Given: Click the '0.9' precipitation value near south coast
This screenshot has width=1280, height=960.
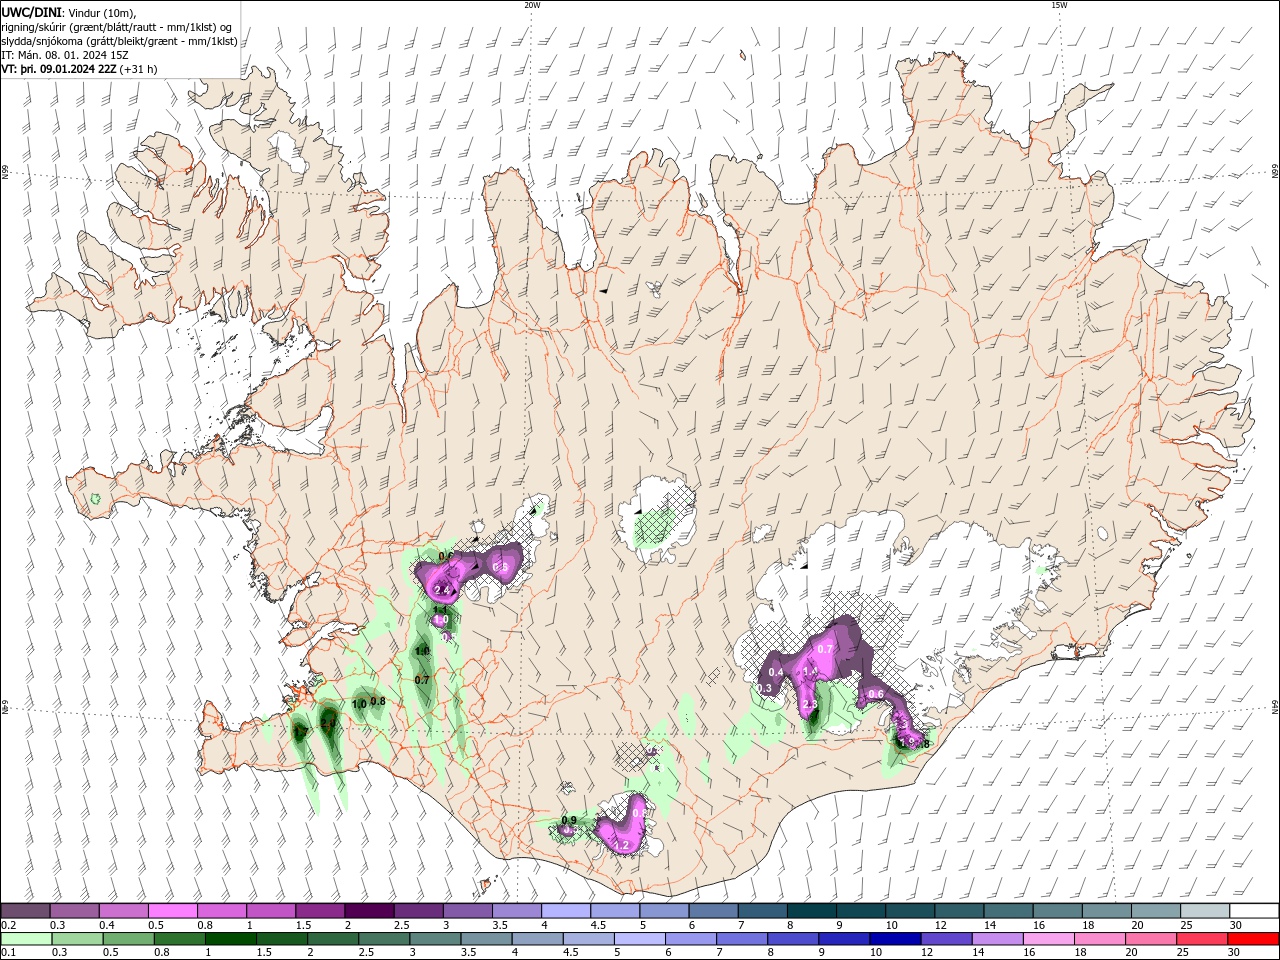Looking at the screenshot, I should 569,821.
